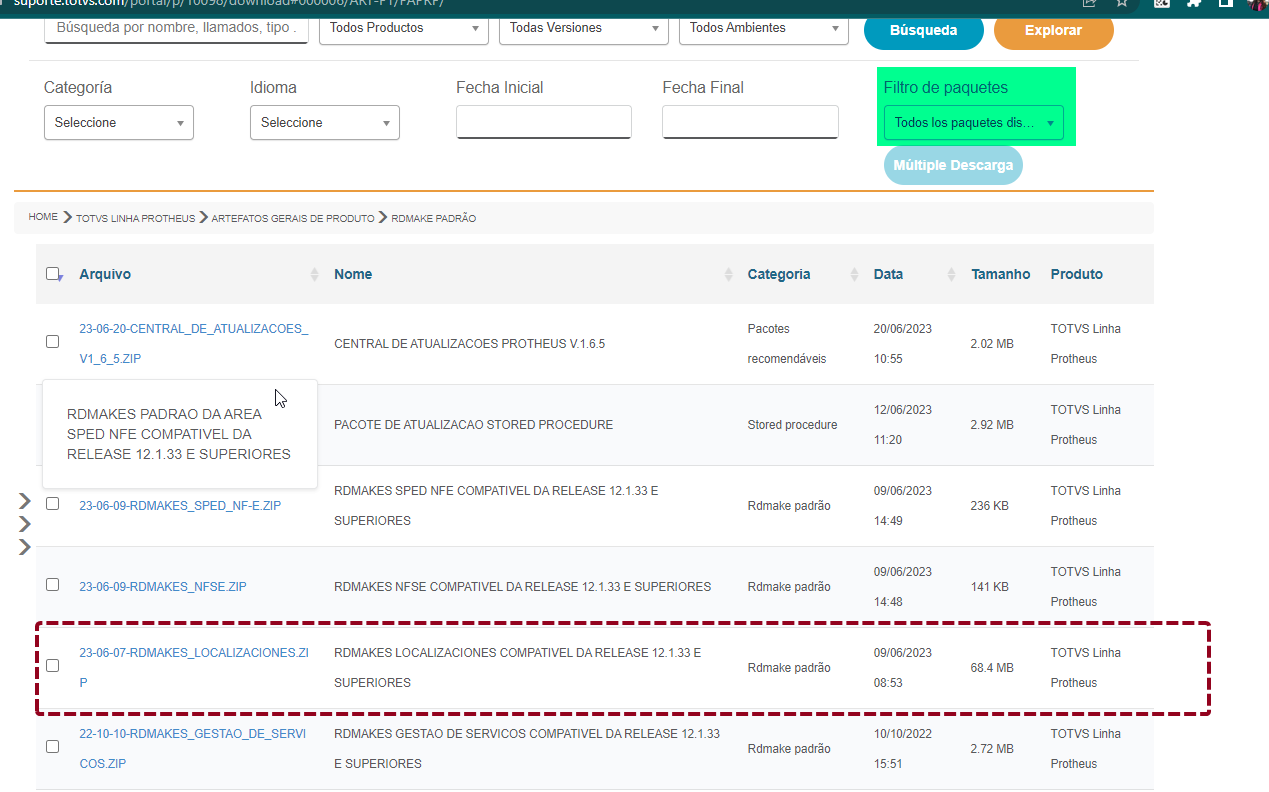Select the text CENTRAL DE ATUALIZACOES PROTHEUS V.1.6.5
Image resolution: width=1269 pixels, height=792 pixels.
[469, 344]
